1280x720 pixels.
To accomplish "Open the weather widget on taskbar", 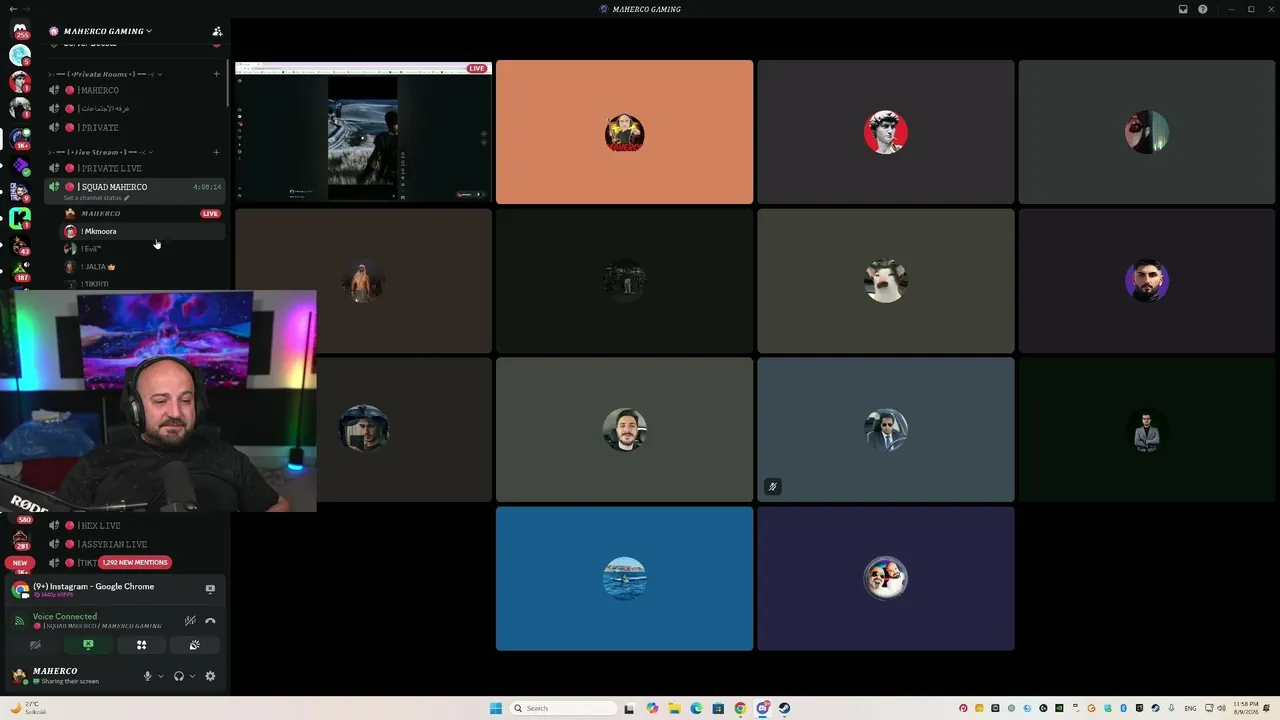I will (28, 708).
